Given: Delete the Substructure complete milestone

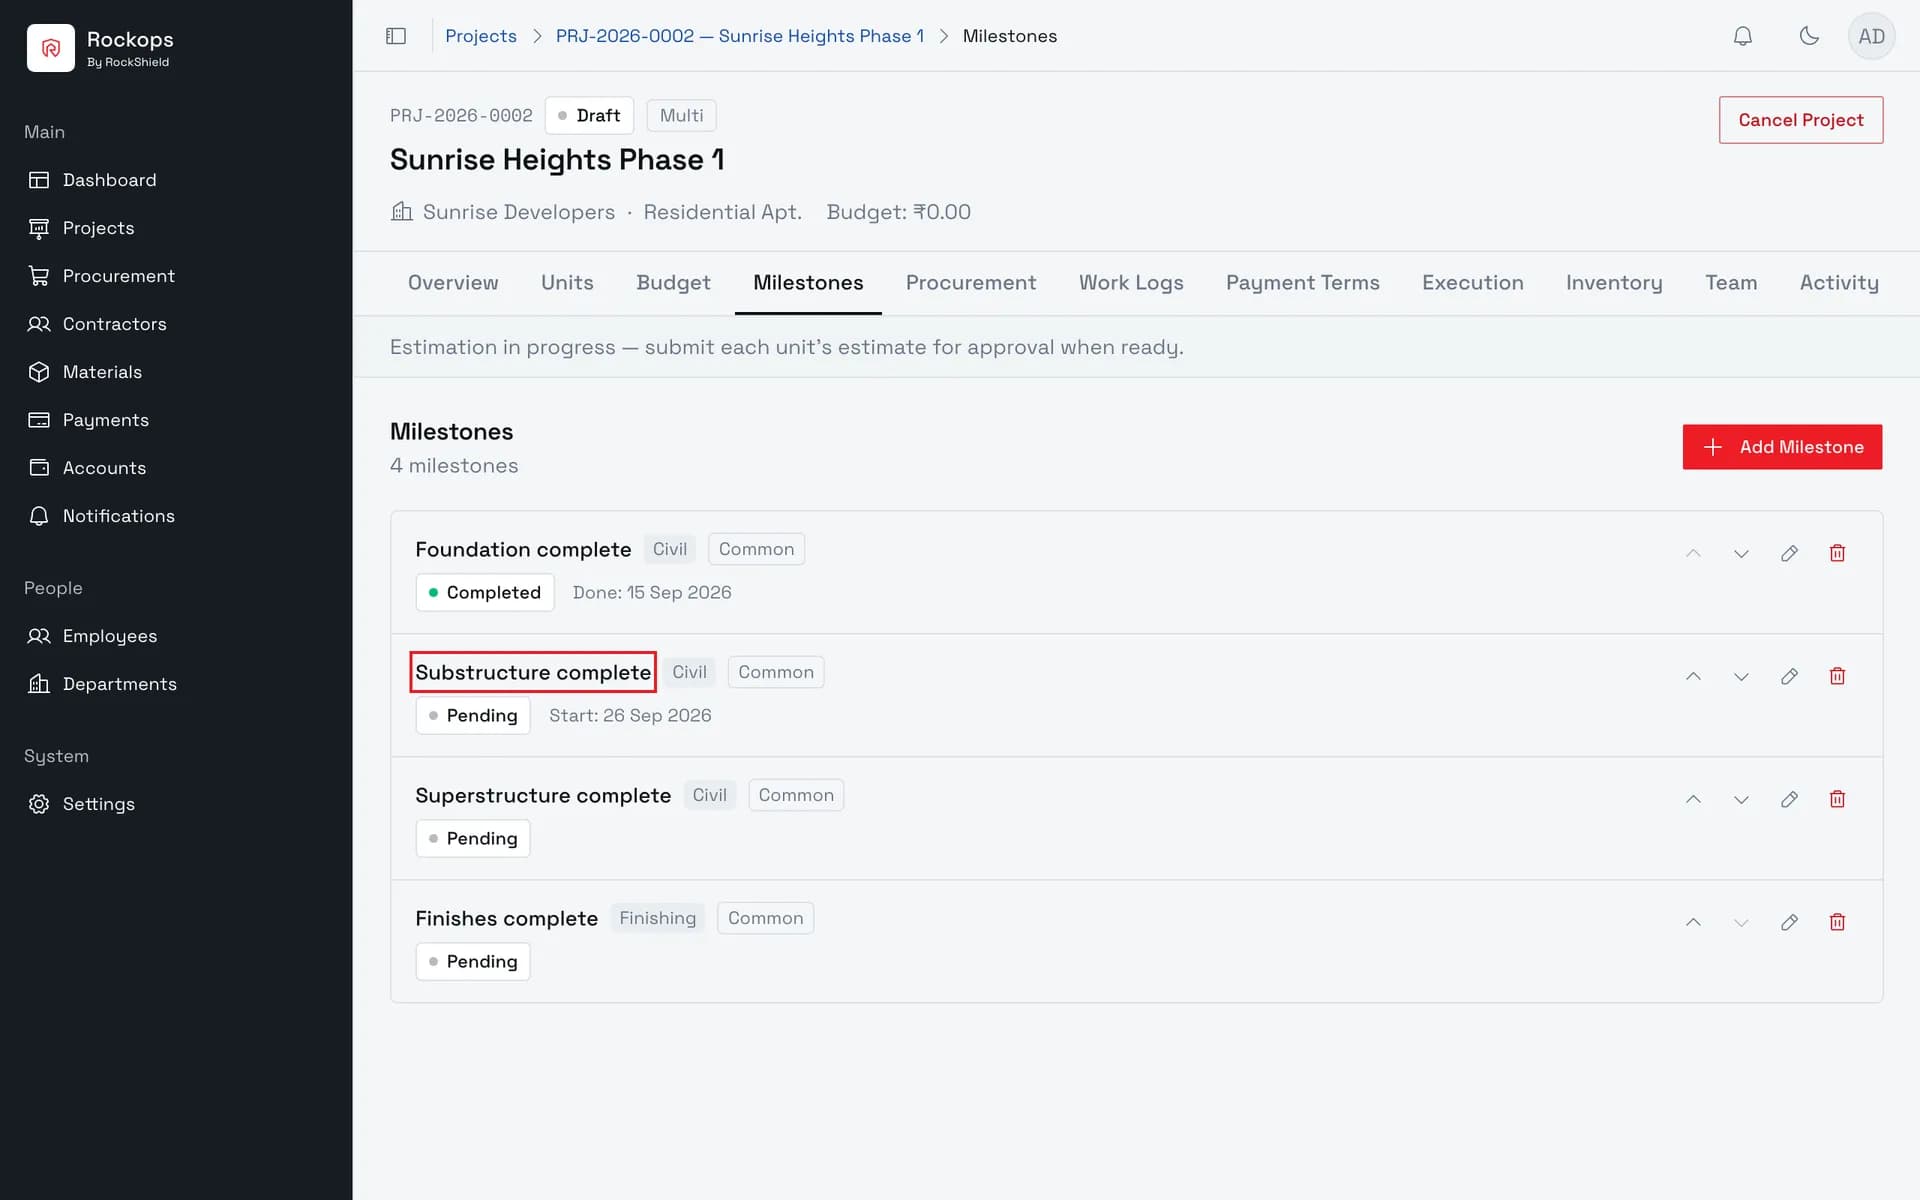Looking at the screenshot, I should pos(1837,676).
